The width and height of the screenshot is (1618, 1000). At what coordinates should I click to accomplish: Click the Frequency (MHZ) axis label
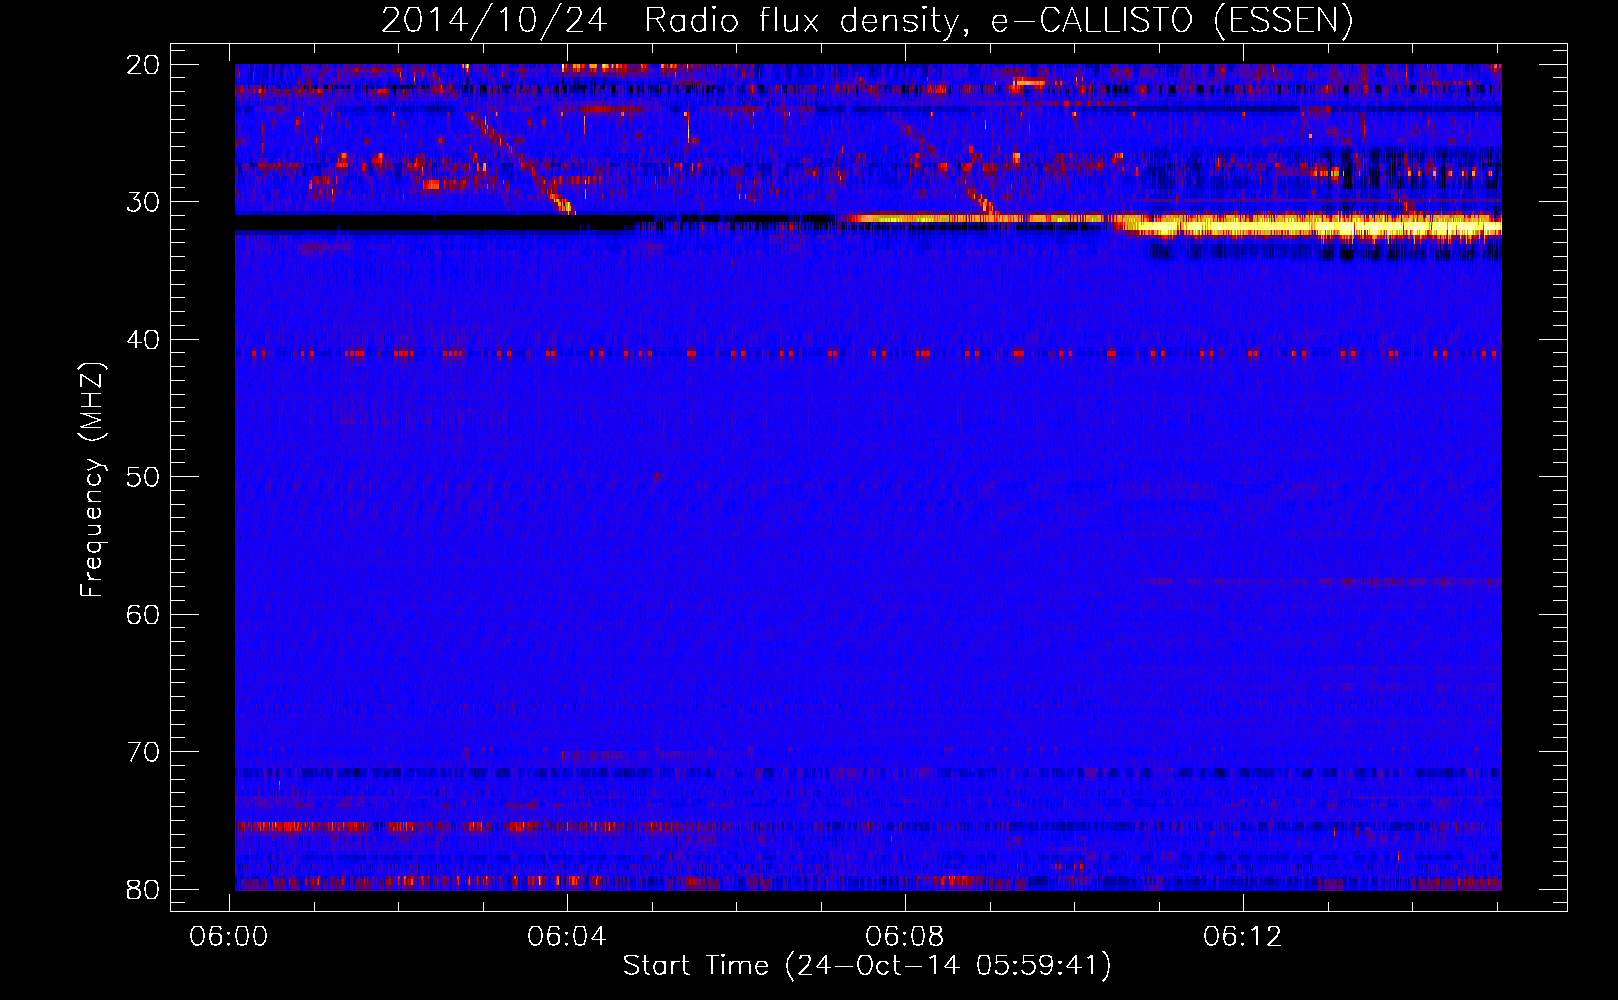coord(91,480)
